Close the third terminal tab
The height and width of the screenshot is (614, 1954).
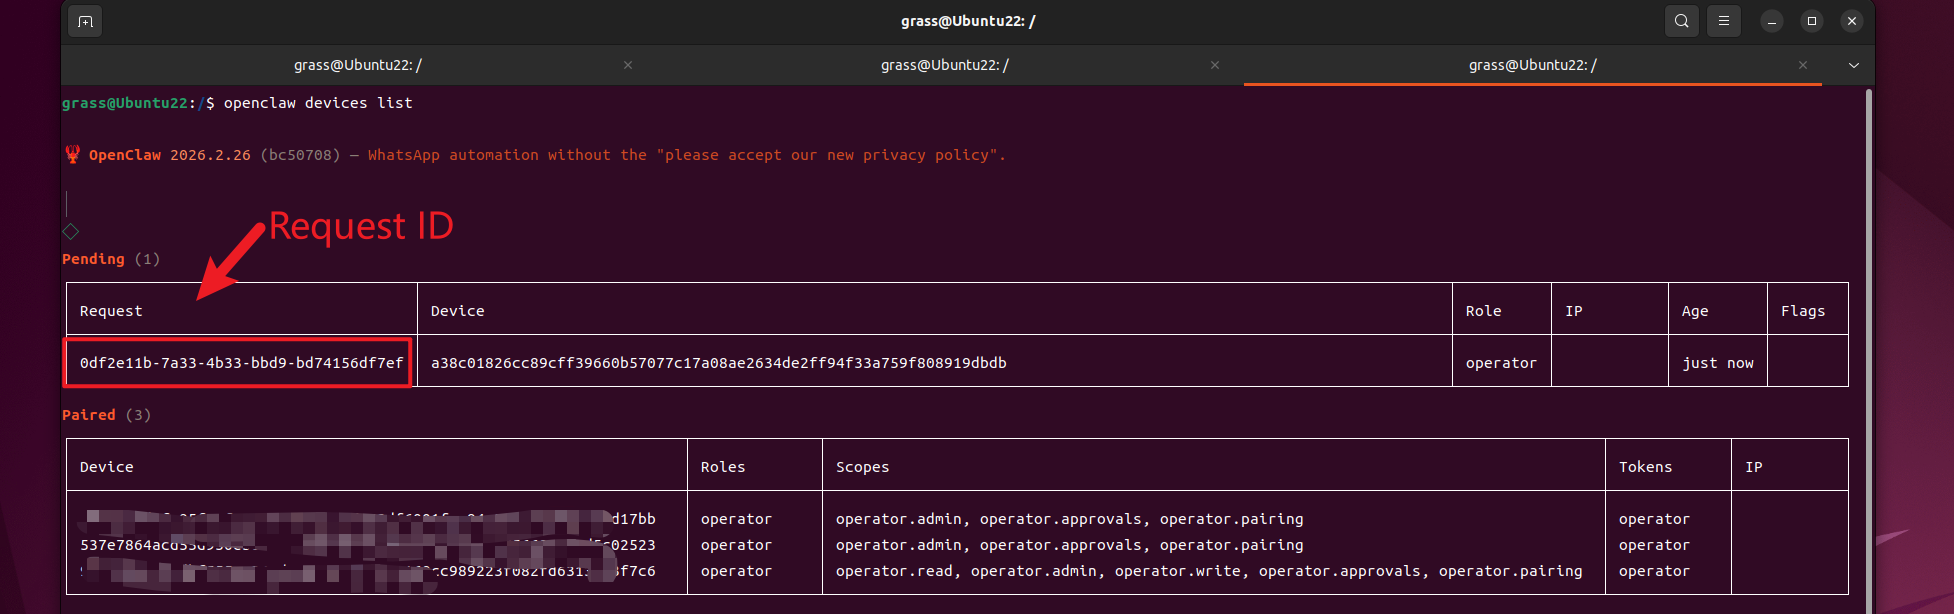click(x=1803, y=65)
